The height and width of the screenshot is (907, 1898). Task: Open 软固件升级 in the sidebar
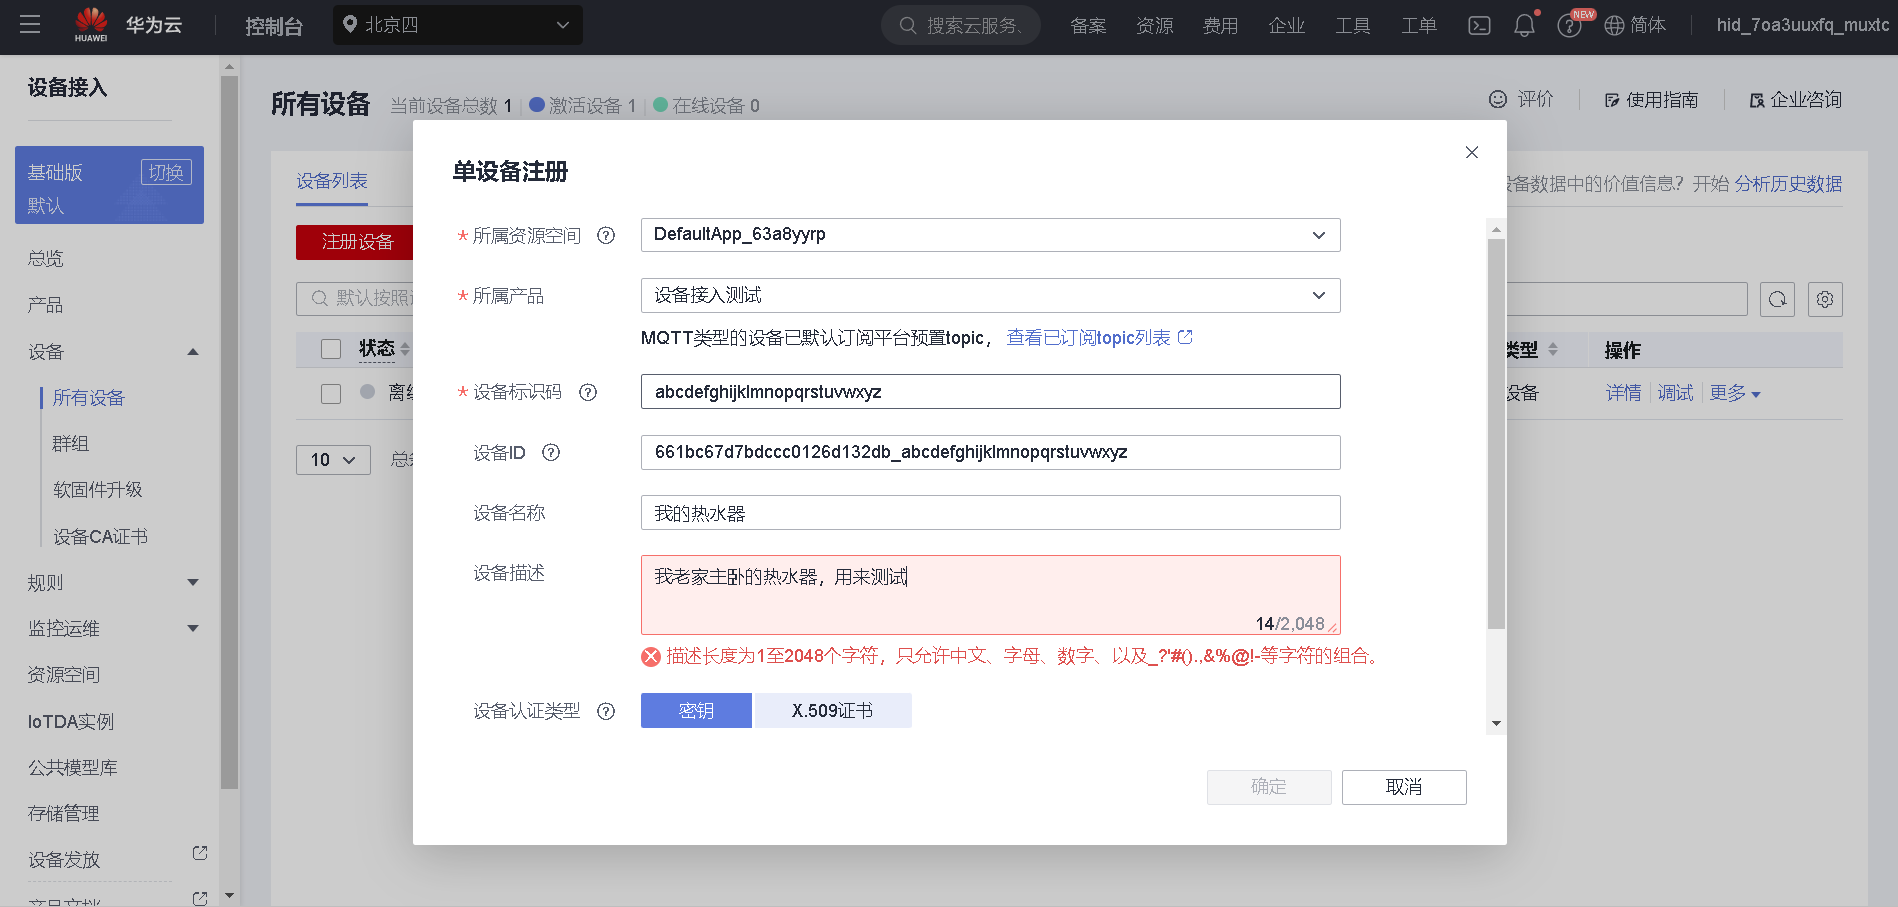[98, 490]
